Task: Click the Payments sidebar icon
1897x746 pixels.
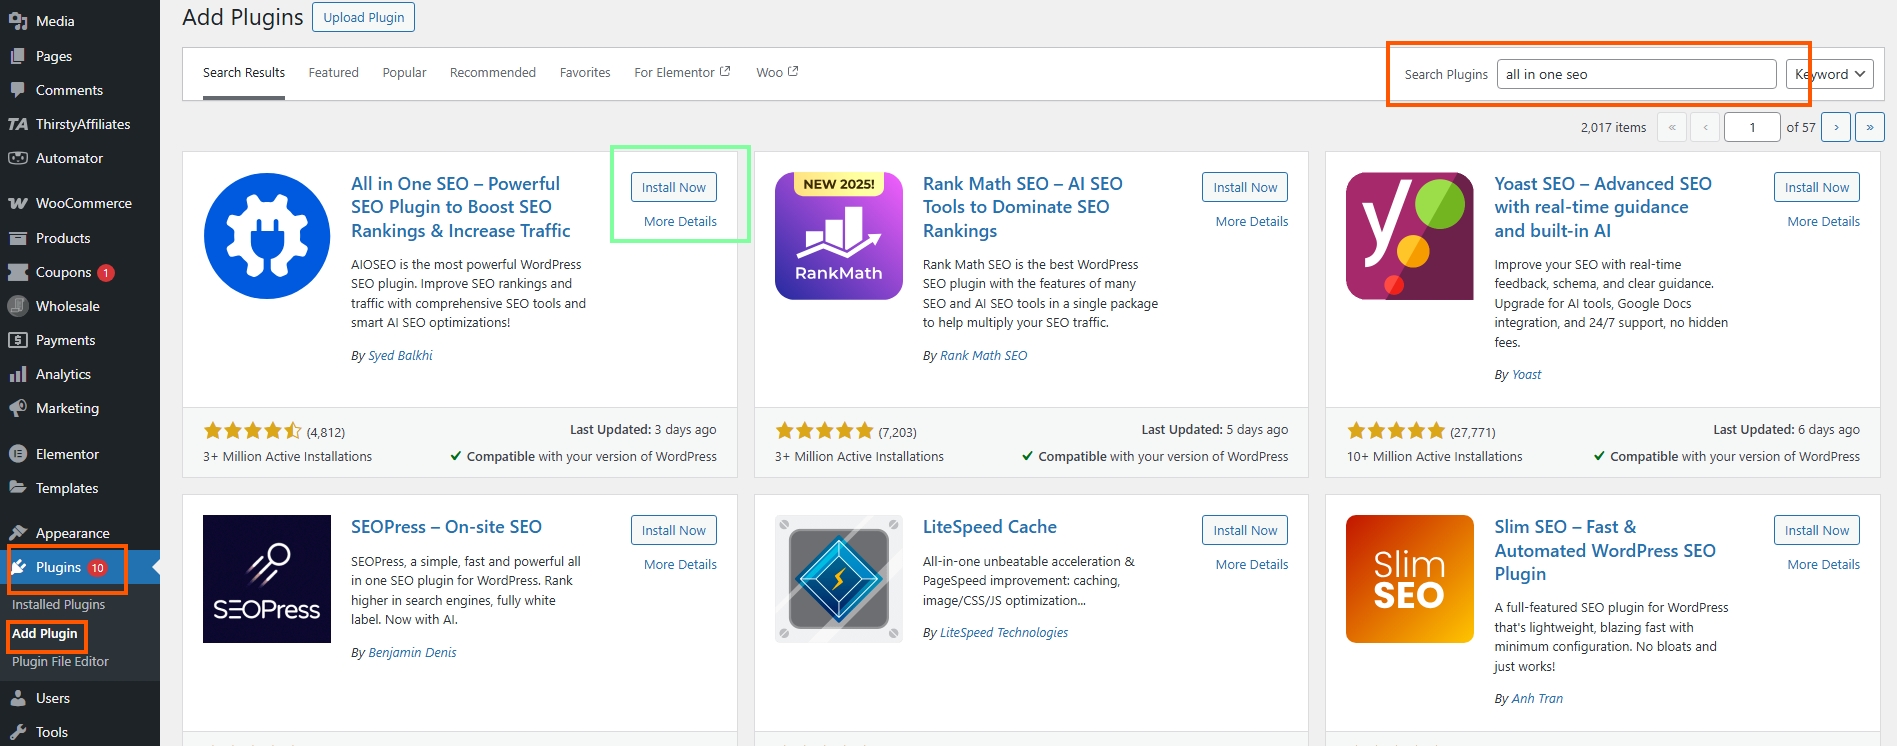Action: click(x=17, y=340)
